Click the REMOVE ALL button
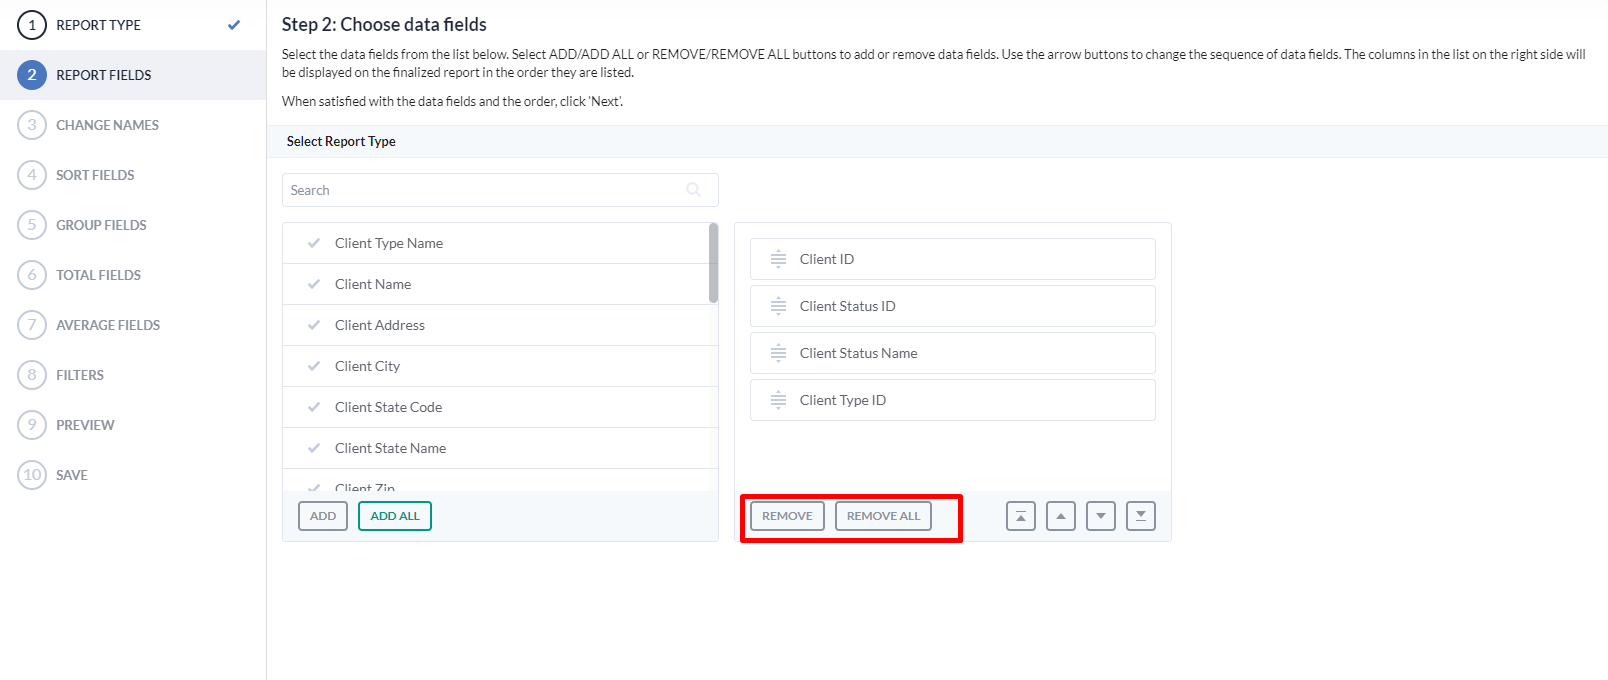Image resolution: width=1608 pixels, height=680 pixels. click(x=883, y=516)
